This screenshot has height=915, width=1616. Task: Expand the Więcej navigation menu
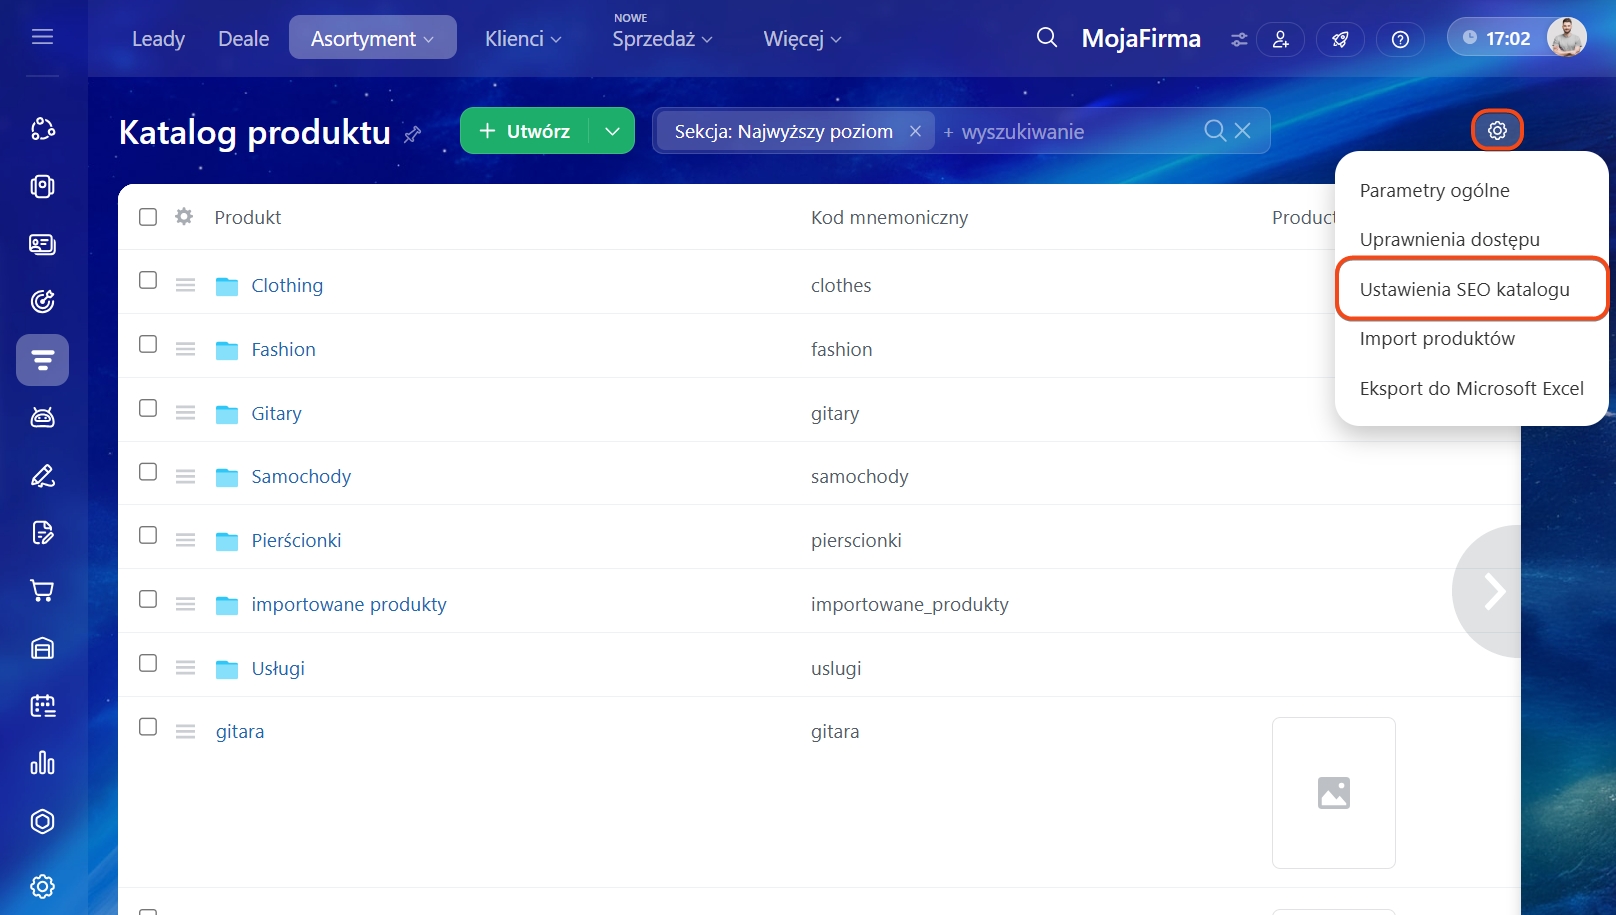pos(802,39)
